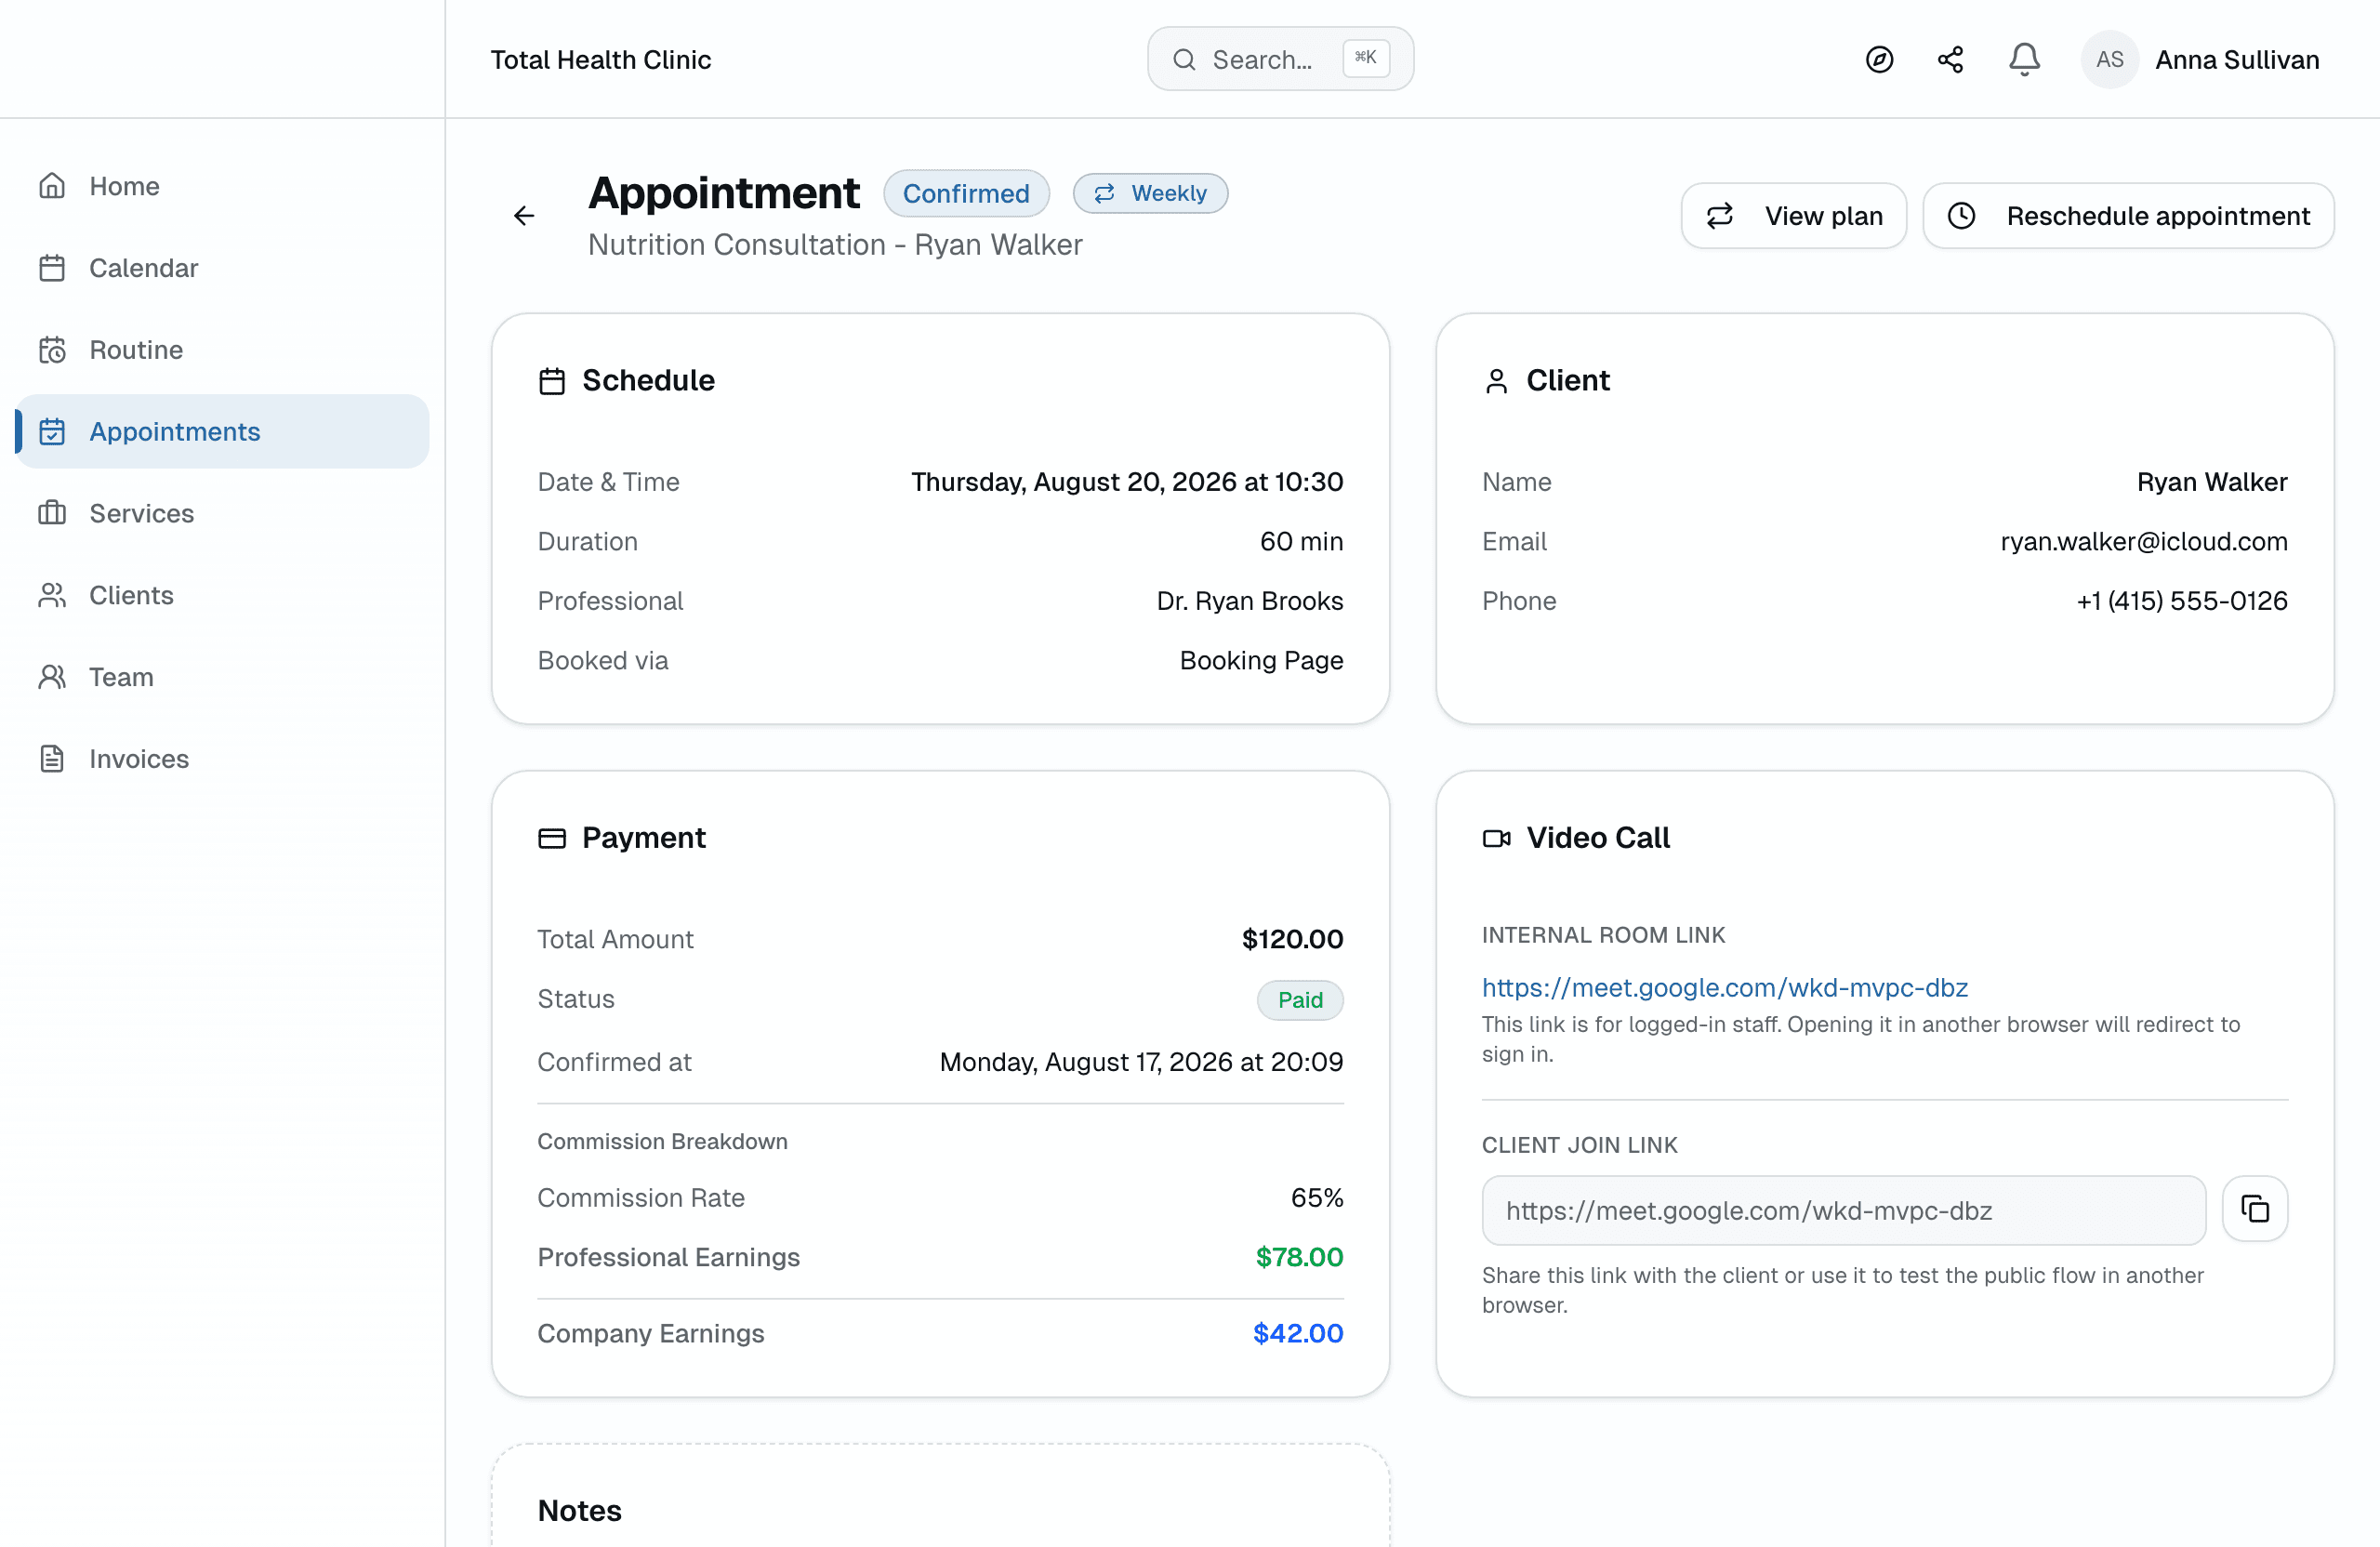Click the search magnifier icon
Viewport: 2380px width, 1547px height.
pyautogui.click(x=1184, y=60)
